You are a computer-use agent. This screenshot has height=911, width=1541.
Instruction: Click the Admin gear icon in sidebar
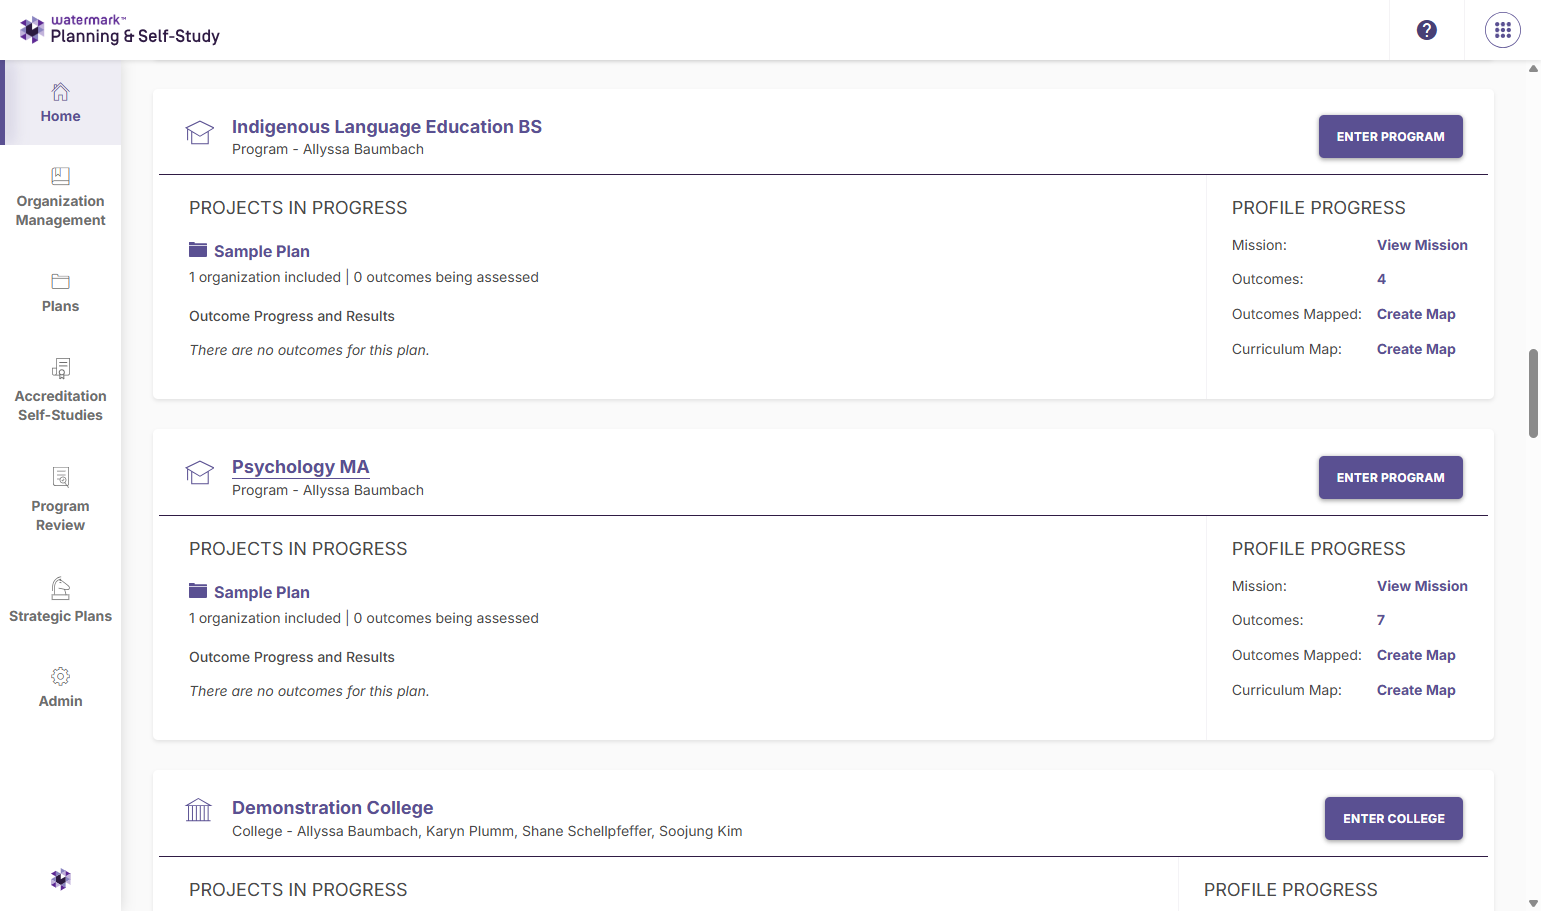pos(61,677)
